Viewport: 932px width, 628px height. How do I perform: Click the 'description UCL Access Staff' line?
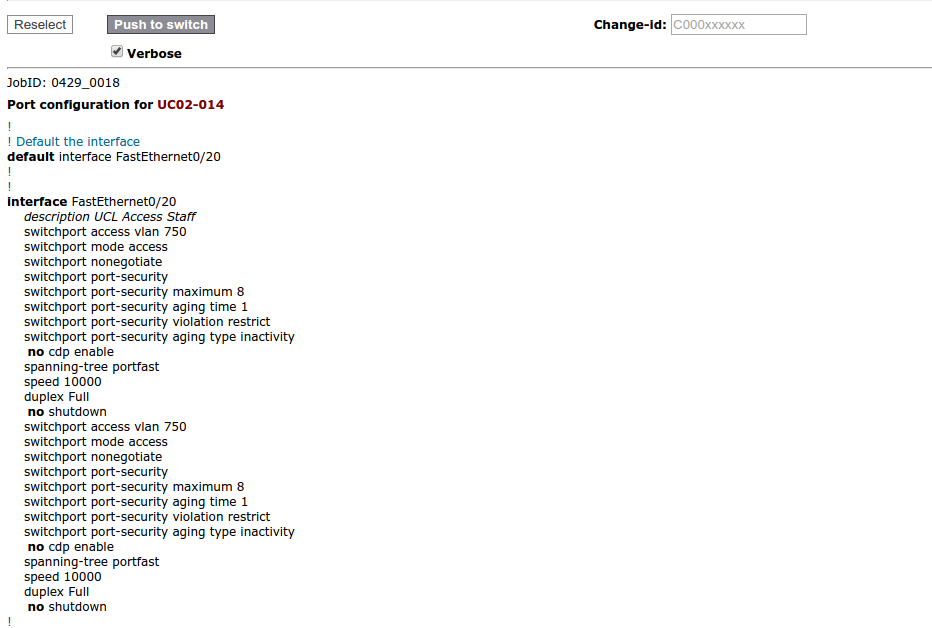click(x=110, y=217)
